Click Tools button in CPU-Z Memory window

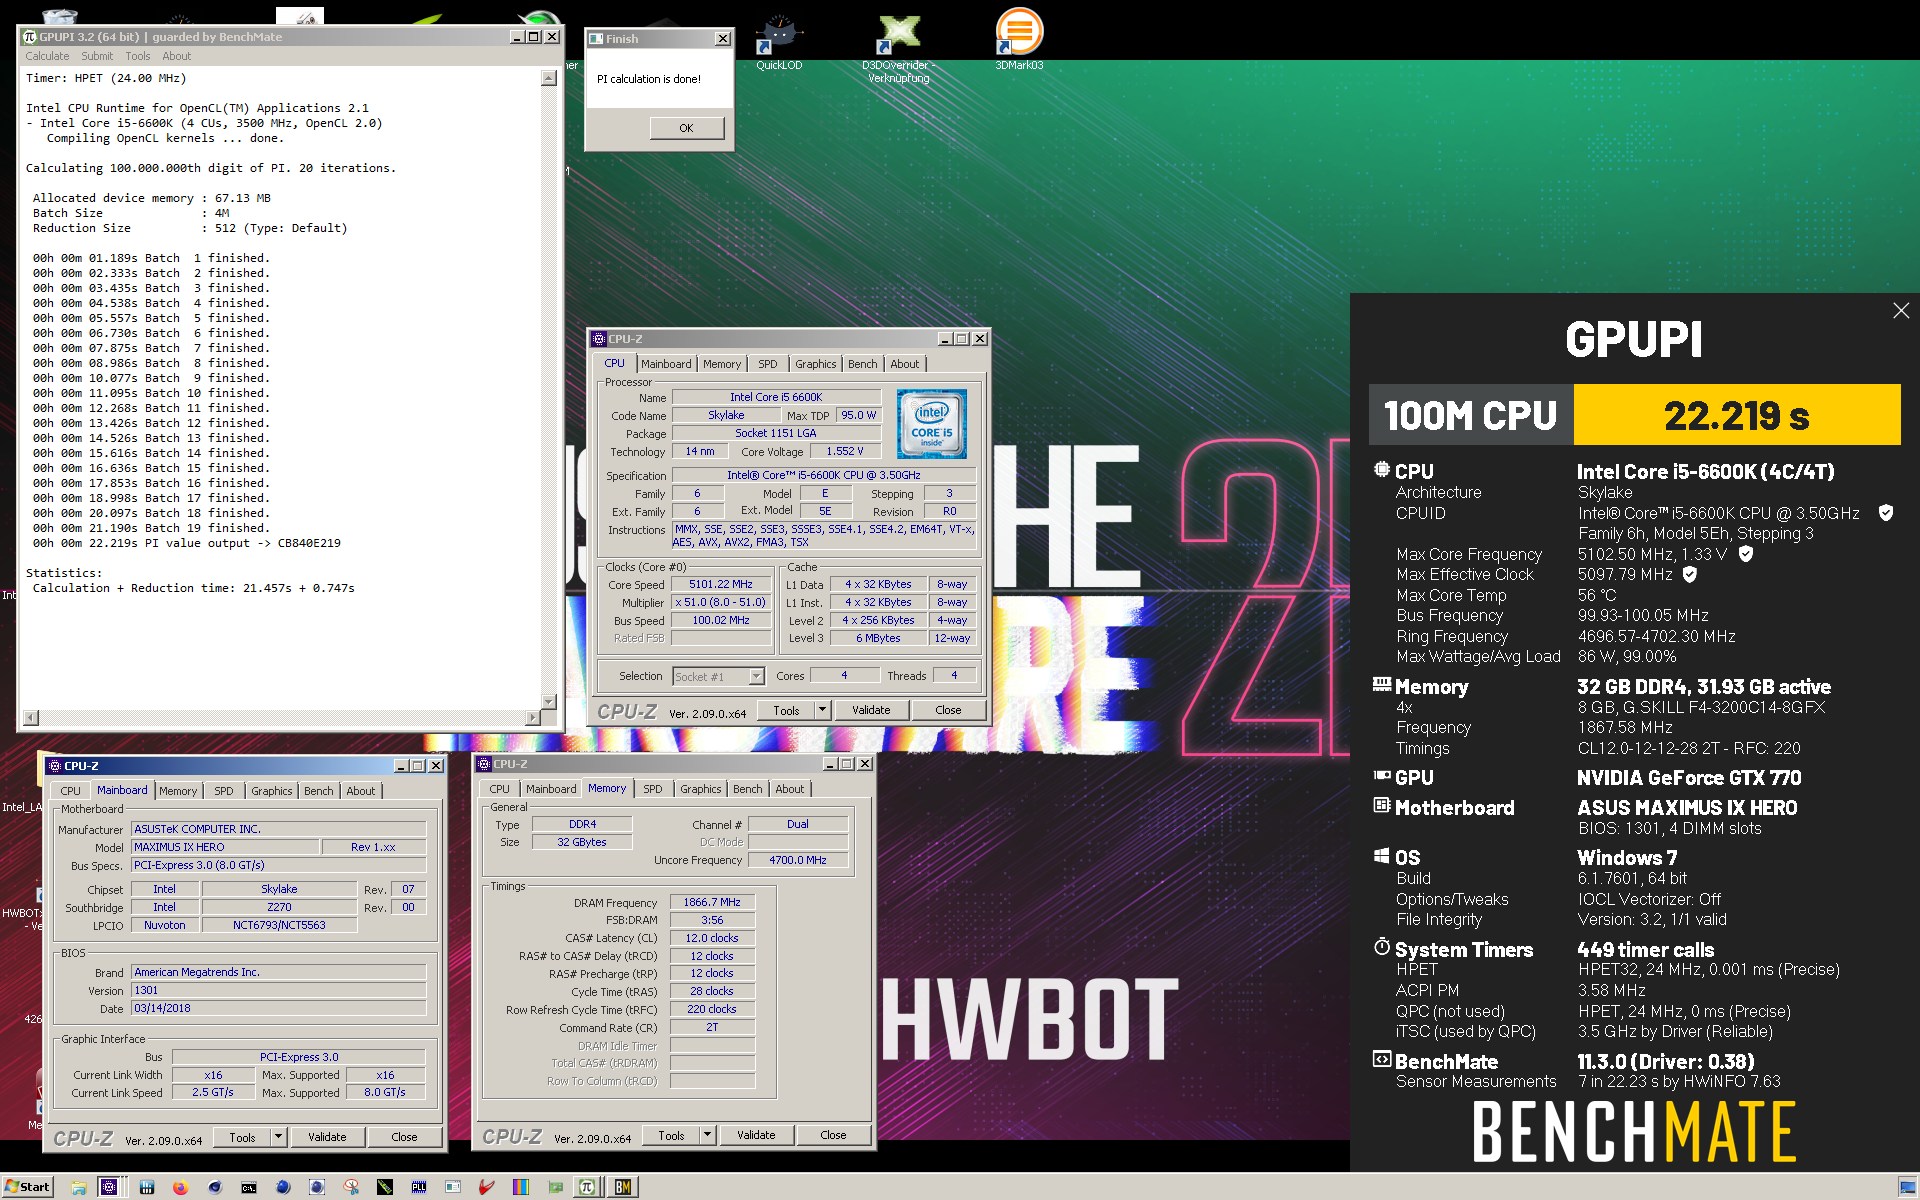(x=671, y=1135)
